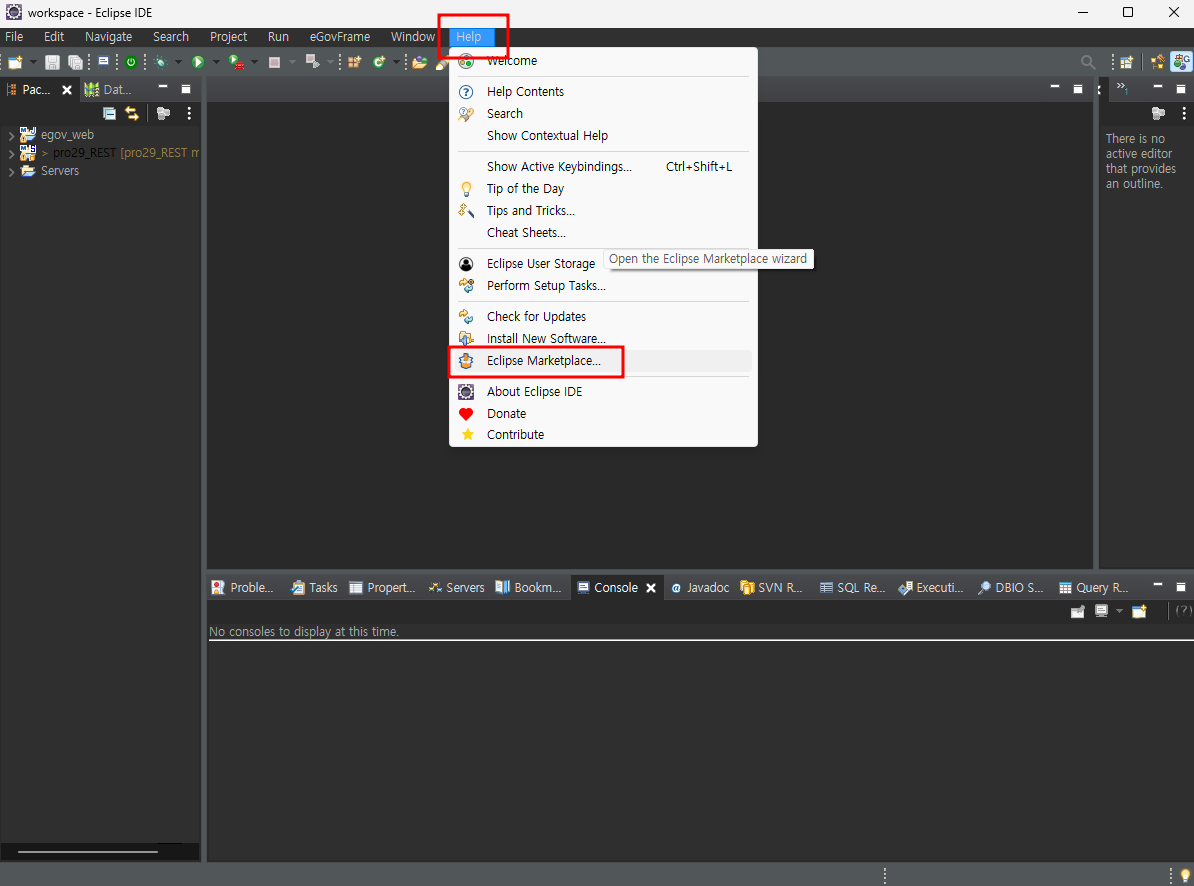The height and width of the screenshot is (886, 1194).
Task: Click the lightbulb tip icon in status bar
Action: (x=1185, y=875)
